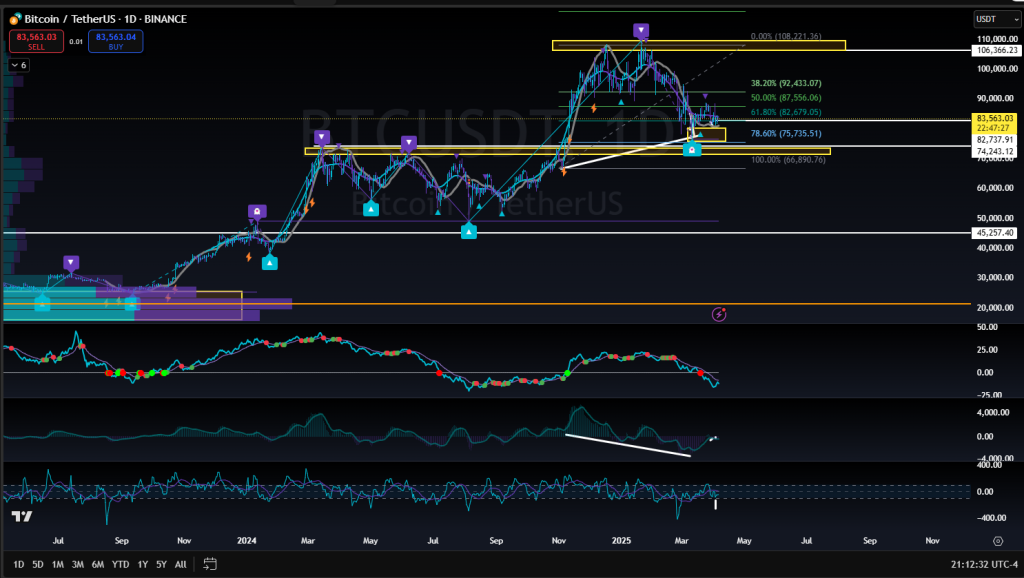Click the purple circled lightning icon
1024x578 pixels.
click(x=719, y=315)
